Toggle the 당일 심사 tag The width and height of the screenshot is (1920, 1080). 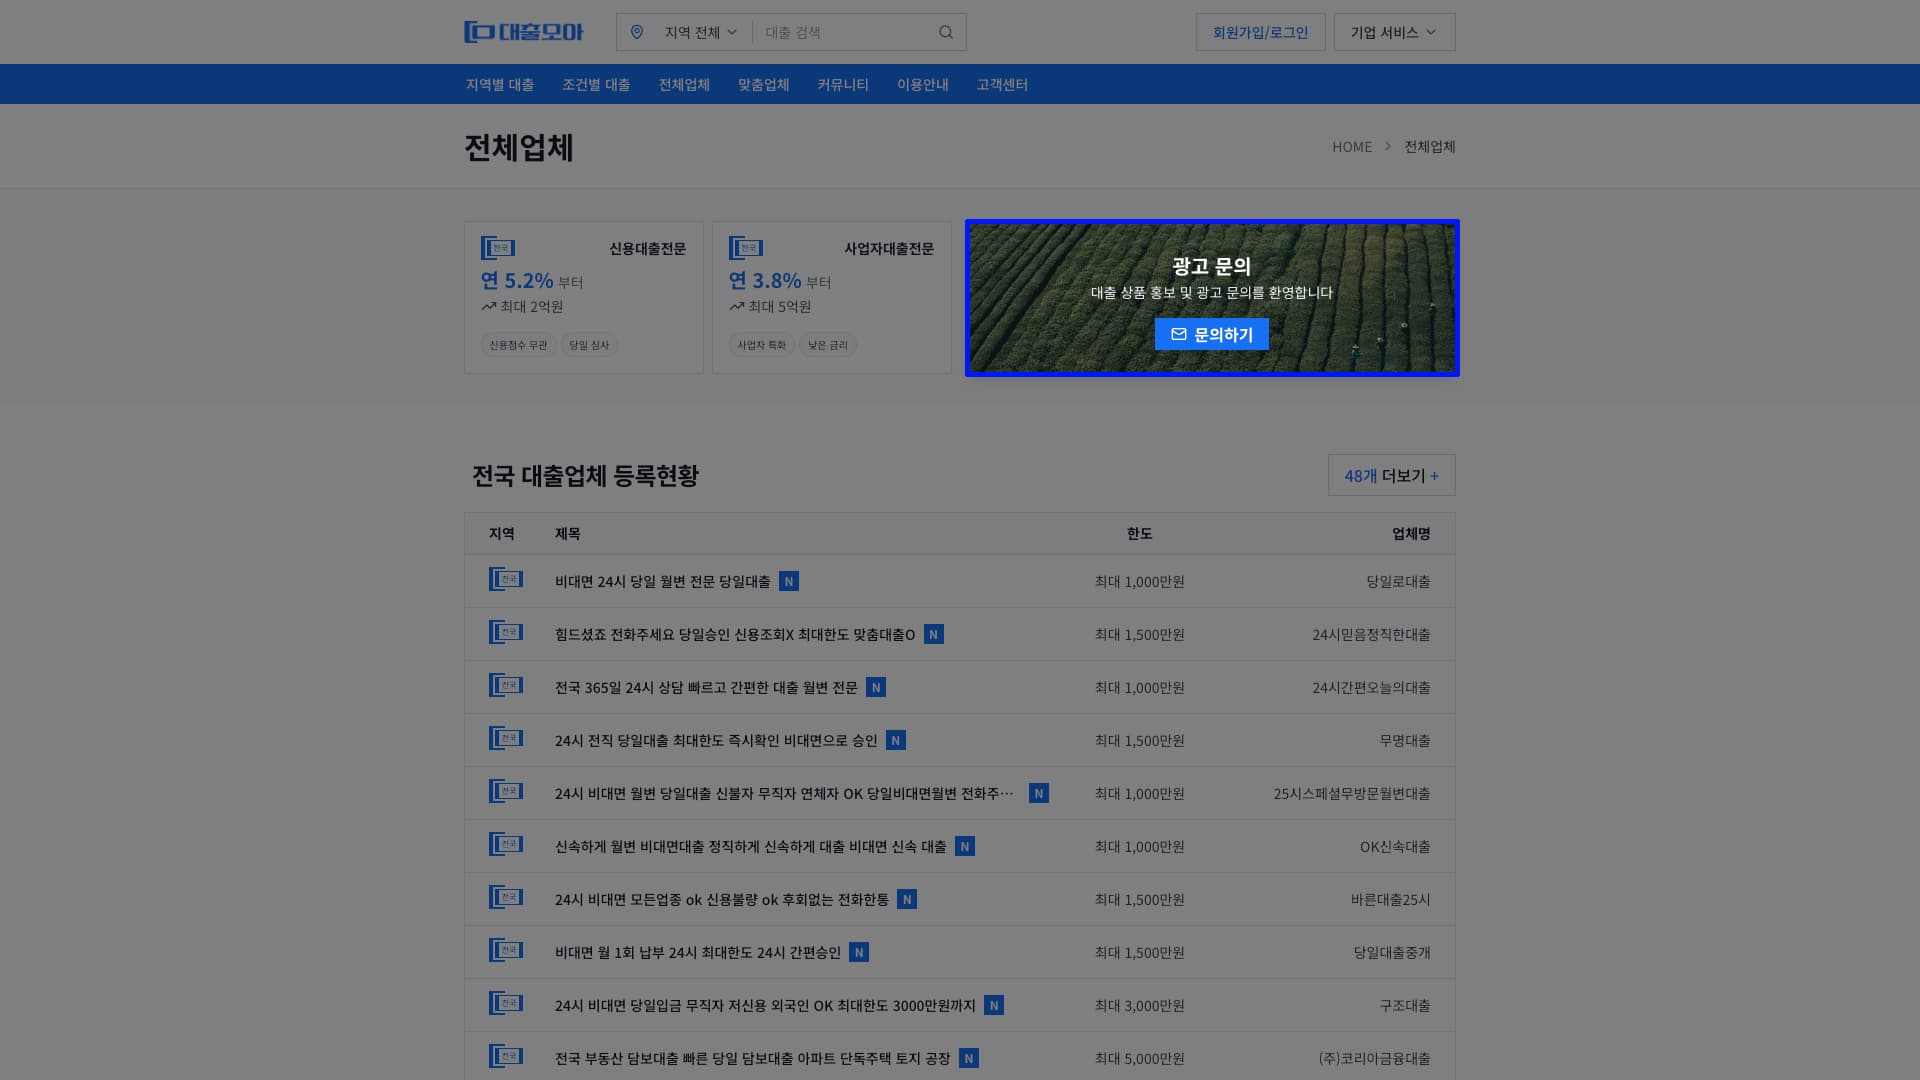click(590, 345)
